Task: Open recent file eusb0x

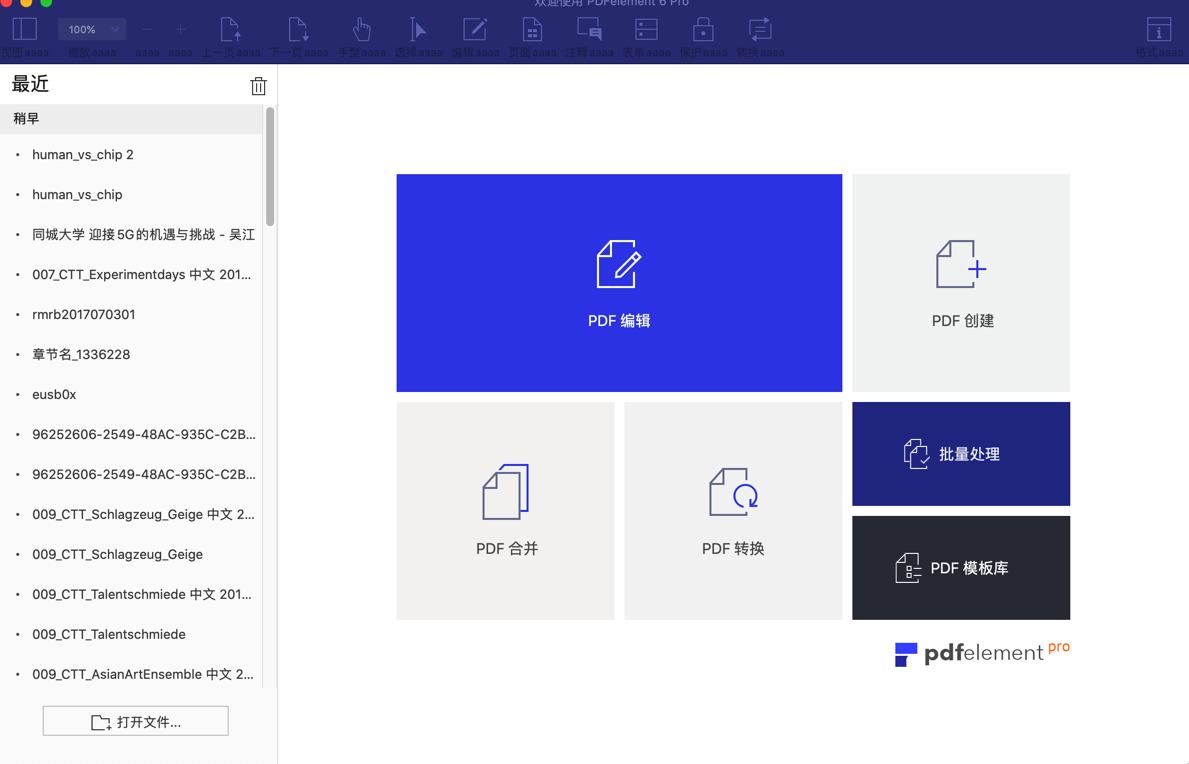Action: [x=131, y=394]
